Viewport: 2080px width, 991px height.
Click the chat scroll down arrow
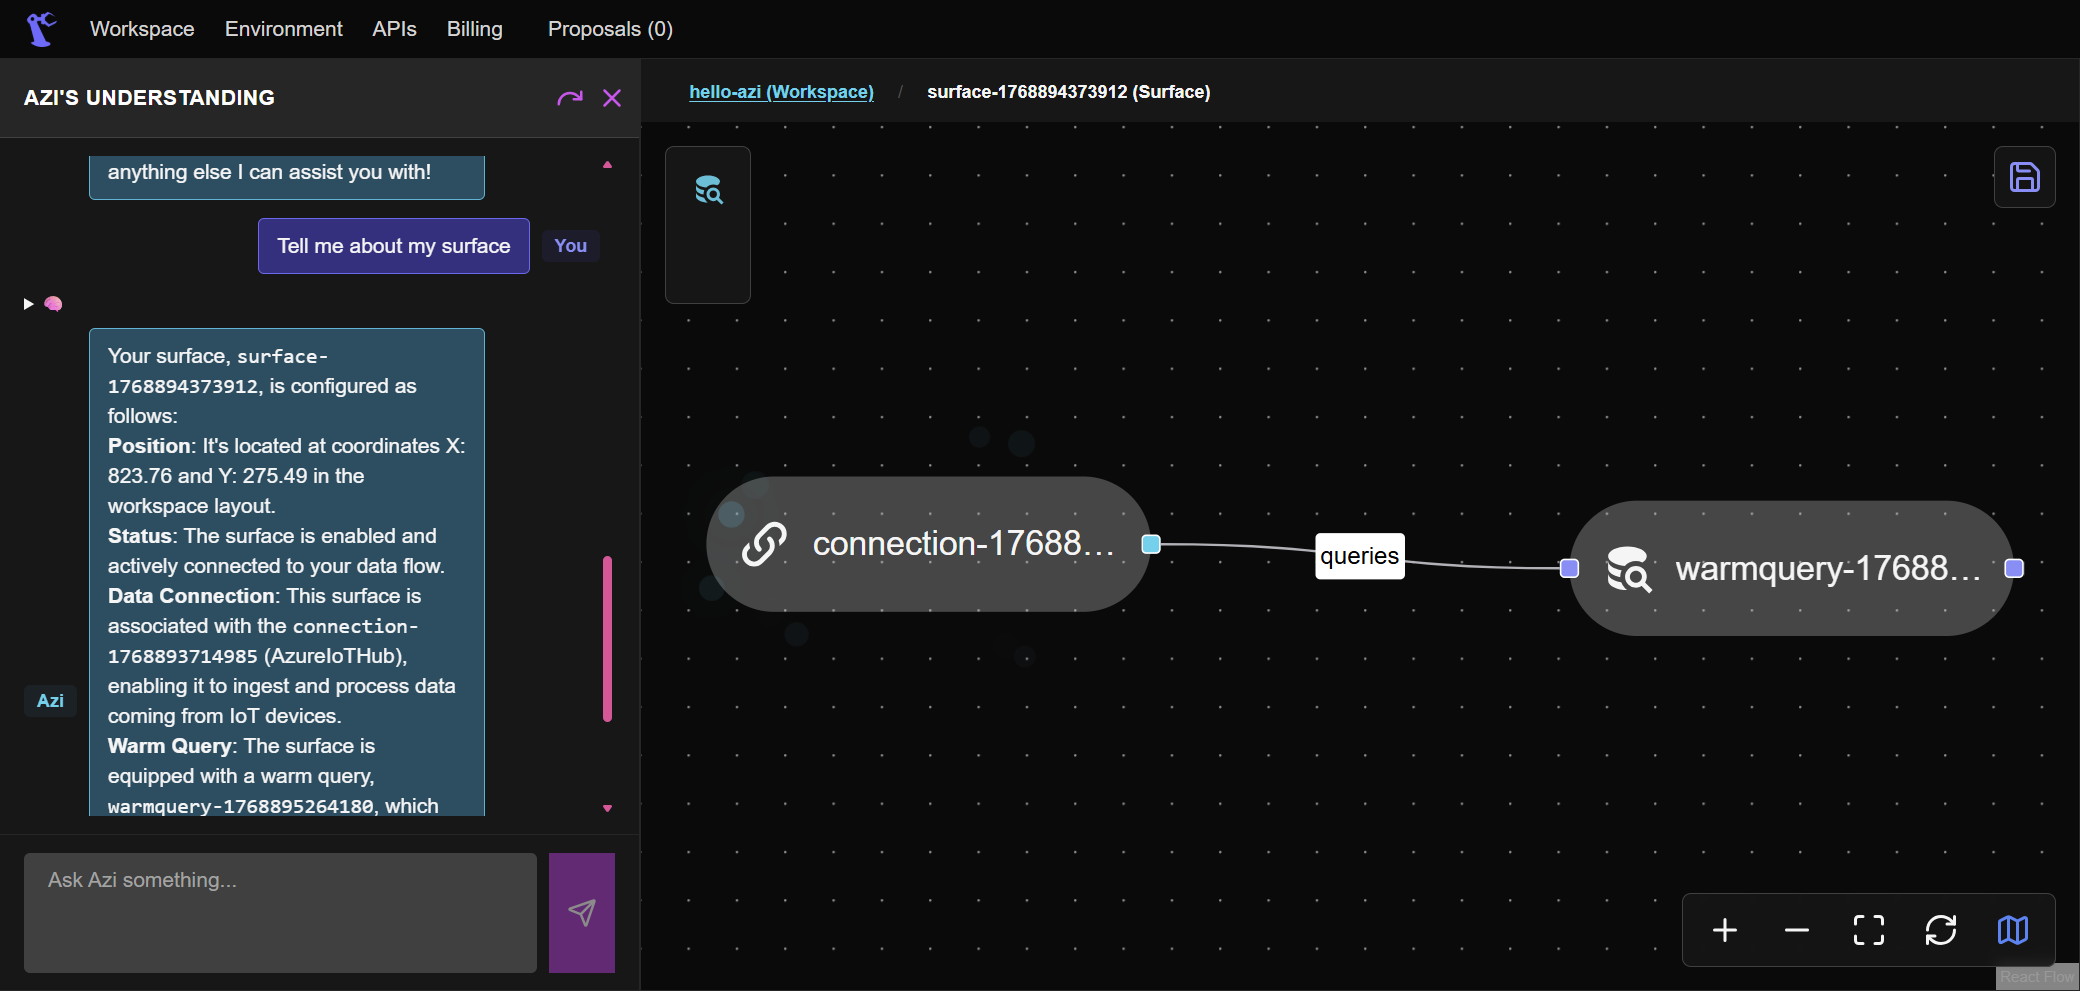tap(607, 808)
